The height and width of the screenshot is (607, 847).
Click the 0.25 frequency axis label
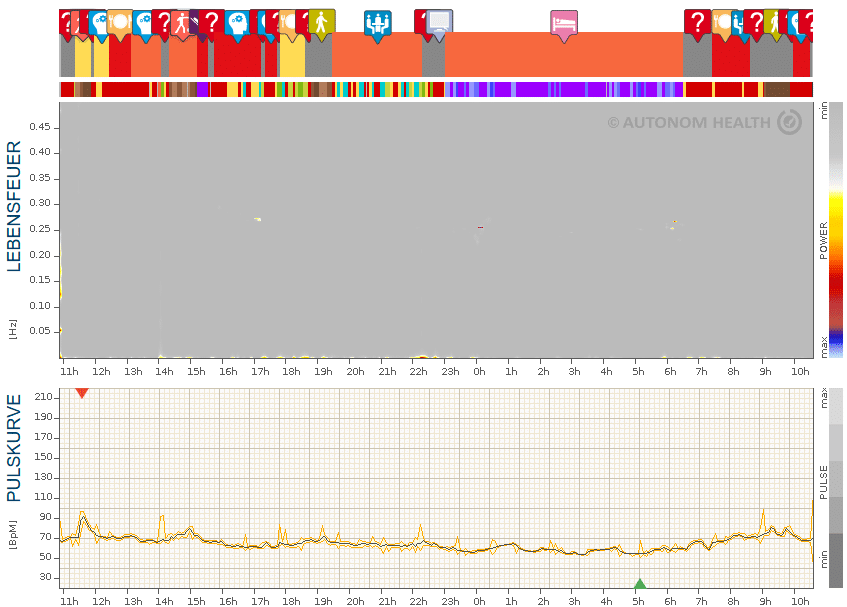click(x=40, y=229)
